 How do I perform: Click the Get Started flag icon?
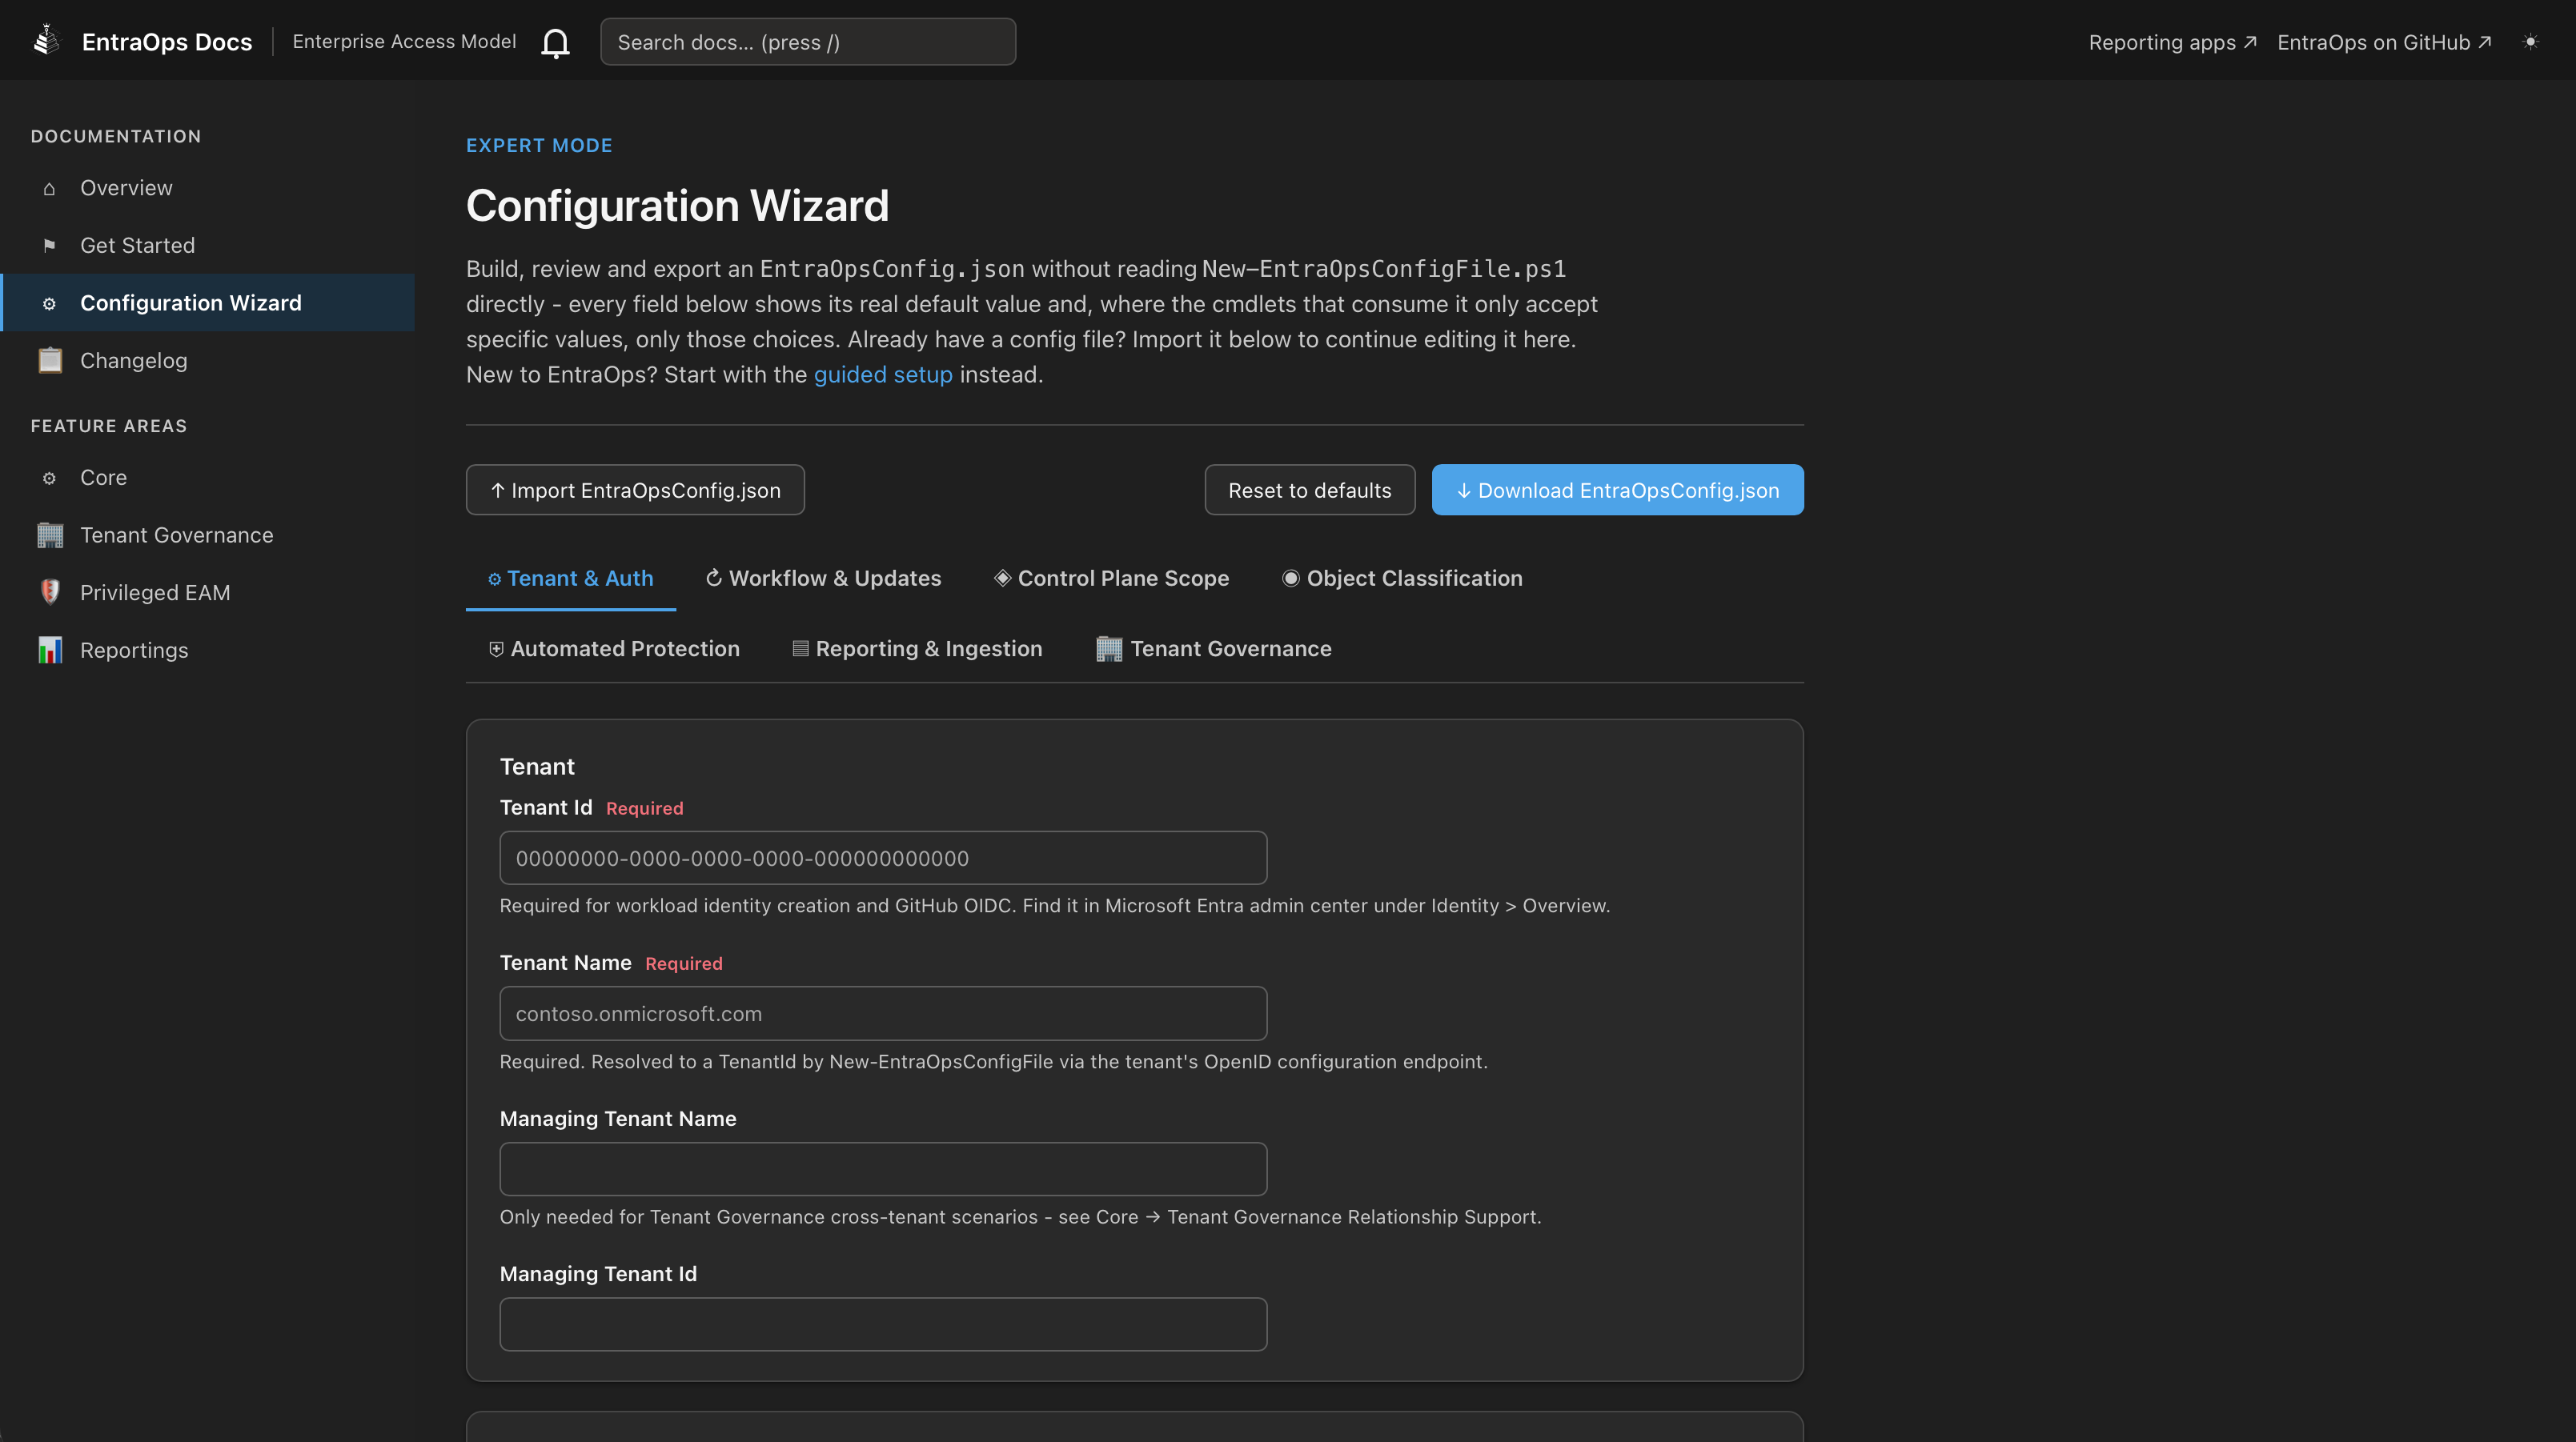(49, 246)
